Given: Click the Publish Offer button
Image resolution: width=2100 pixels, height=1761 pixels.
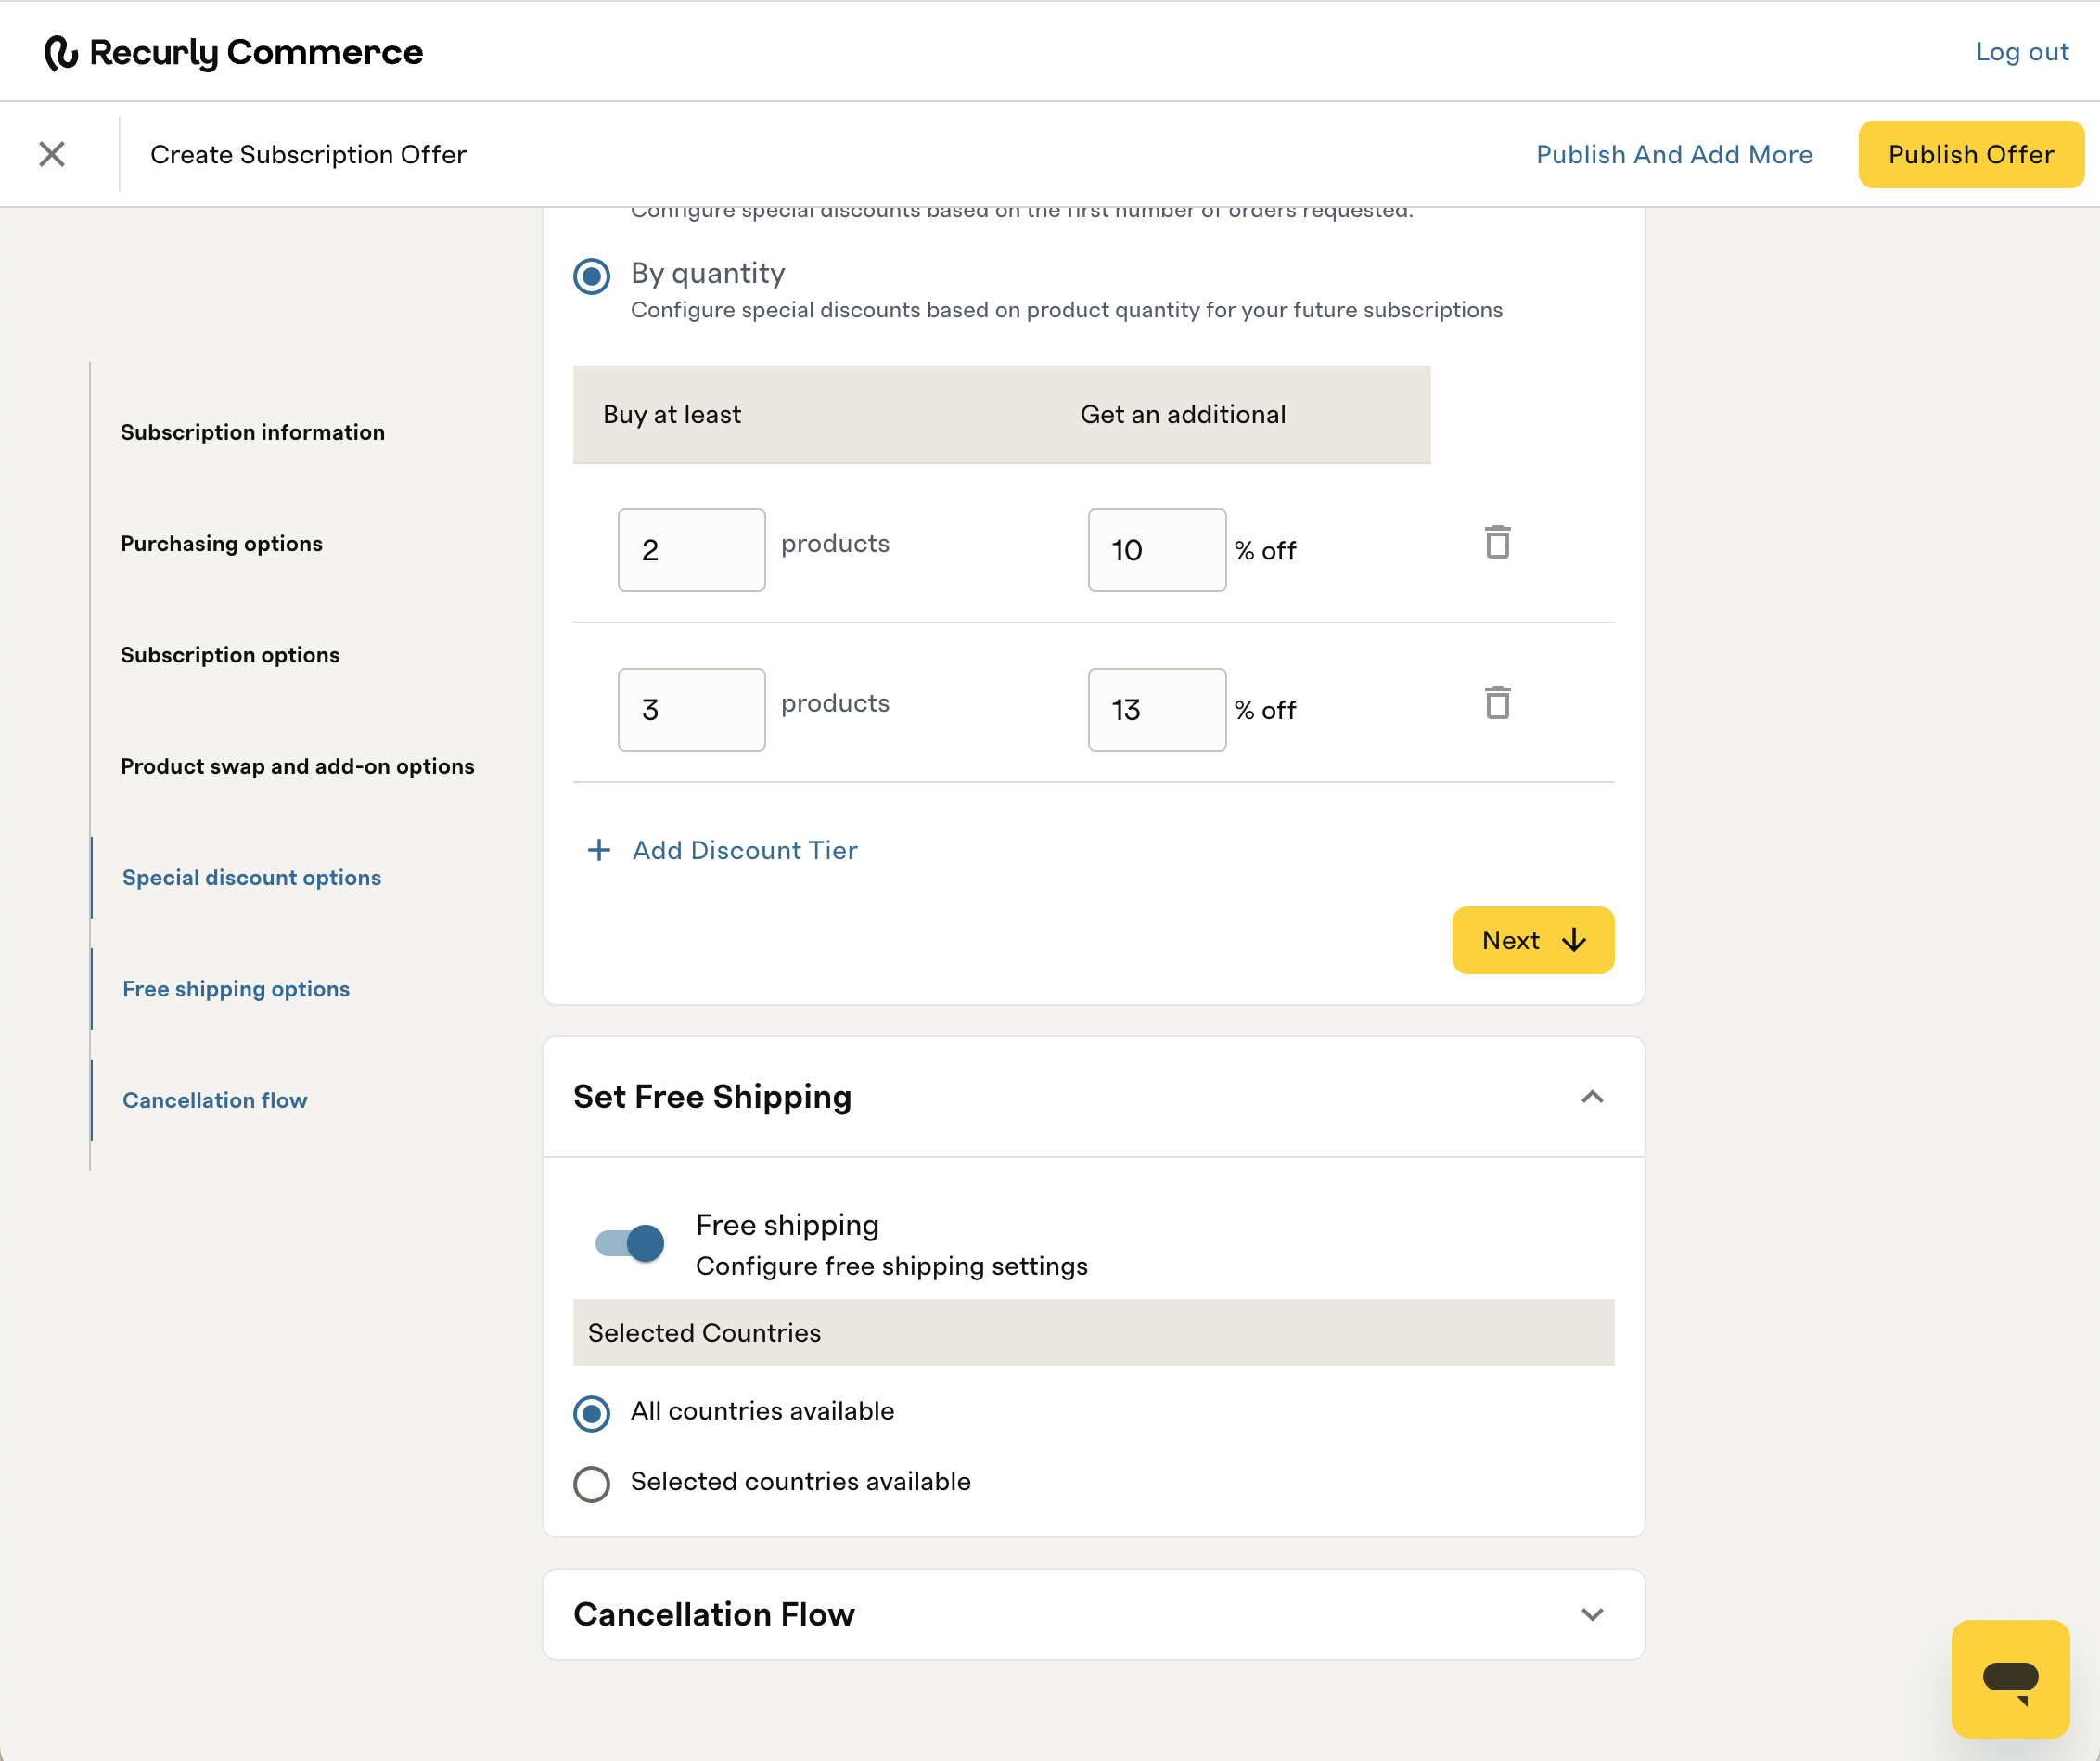Looking at the screenshot, I should pos(1970,154).
